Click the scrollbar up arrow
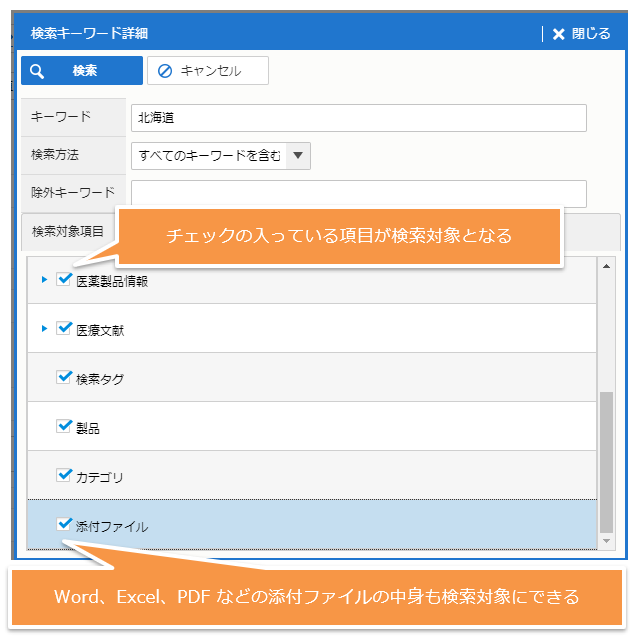 click(607, 266)
